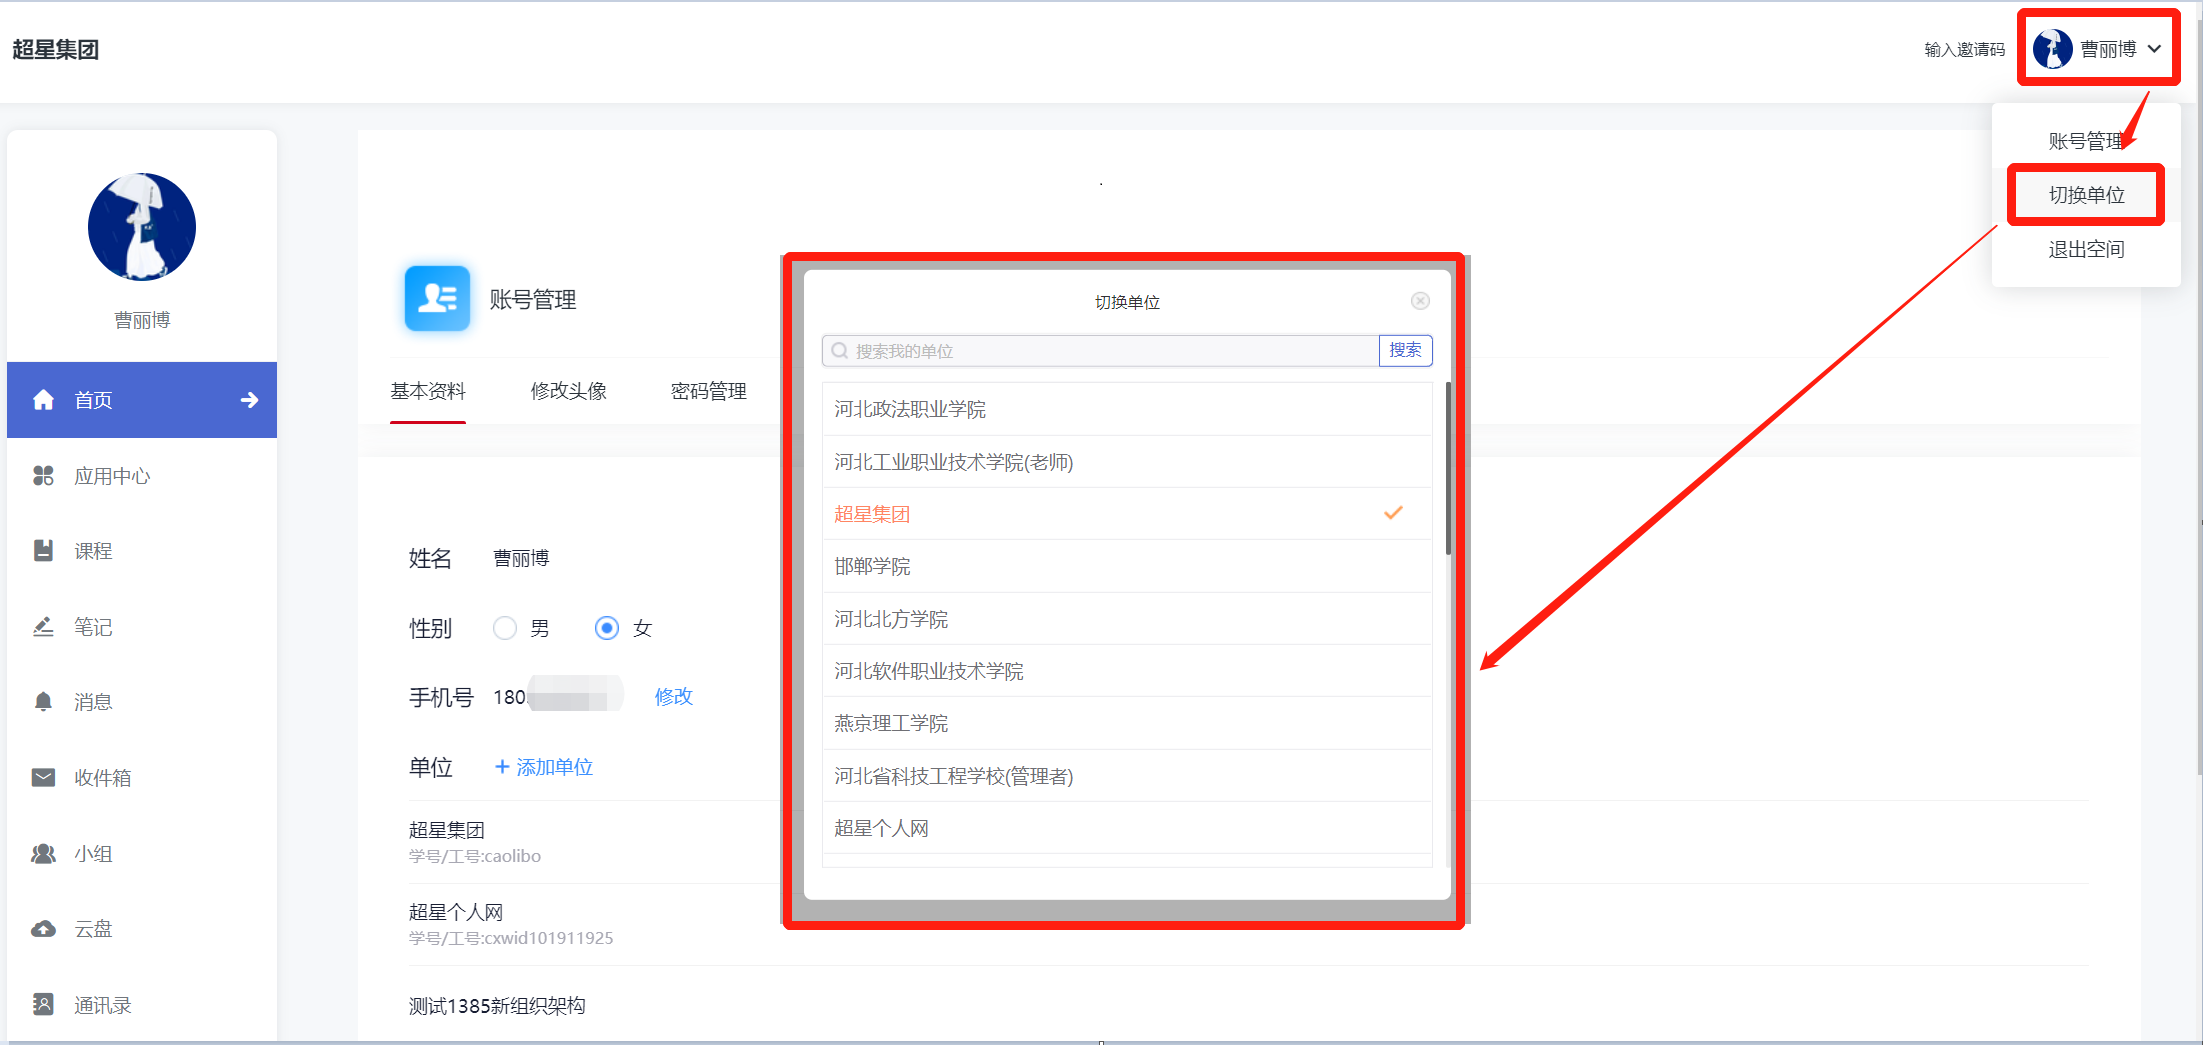
Task: Click the 账号管理 blue card icon
Action: [x=437, y=298]
